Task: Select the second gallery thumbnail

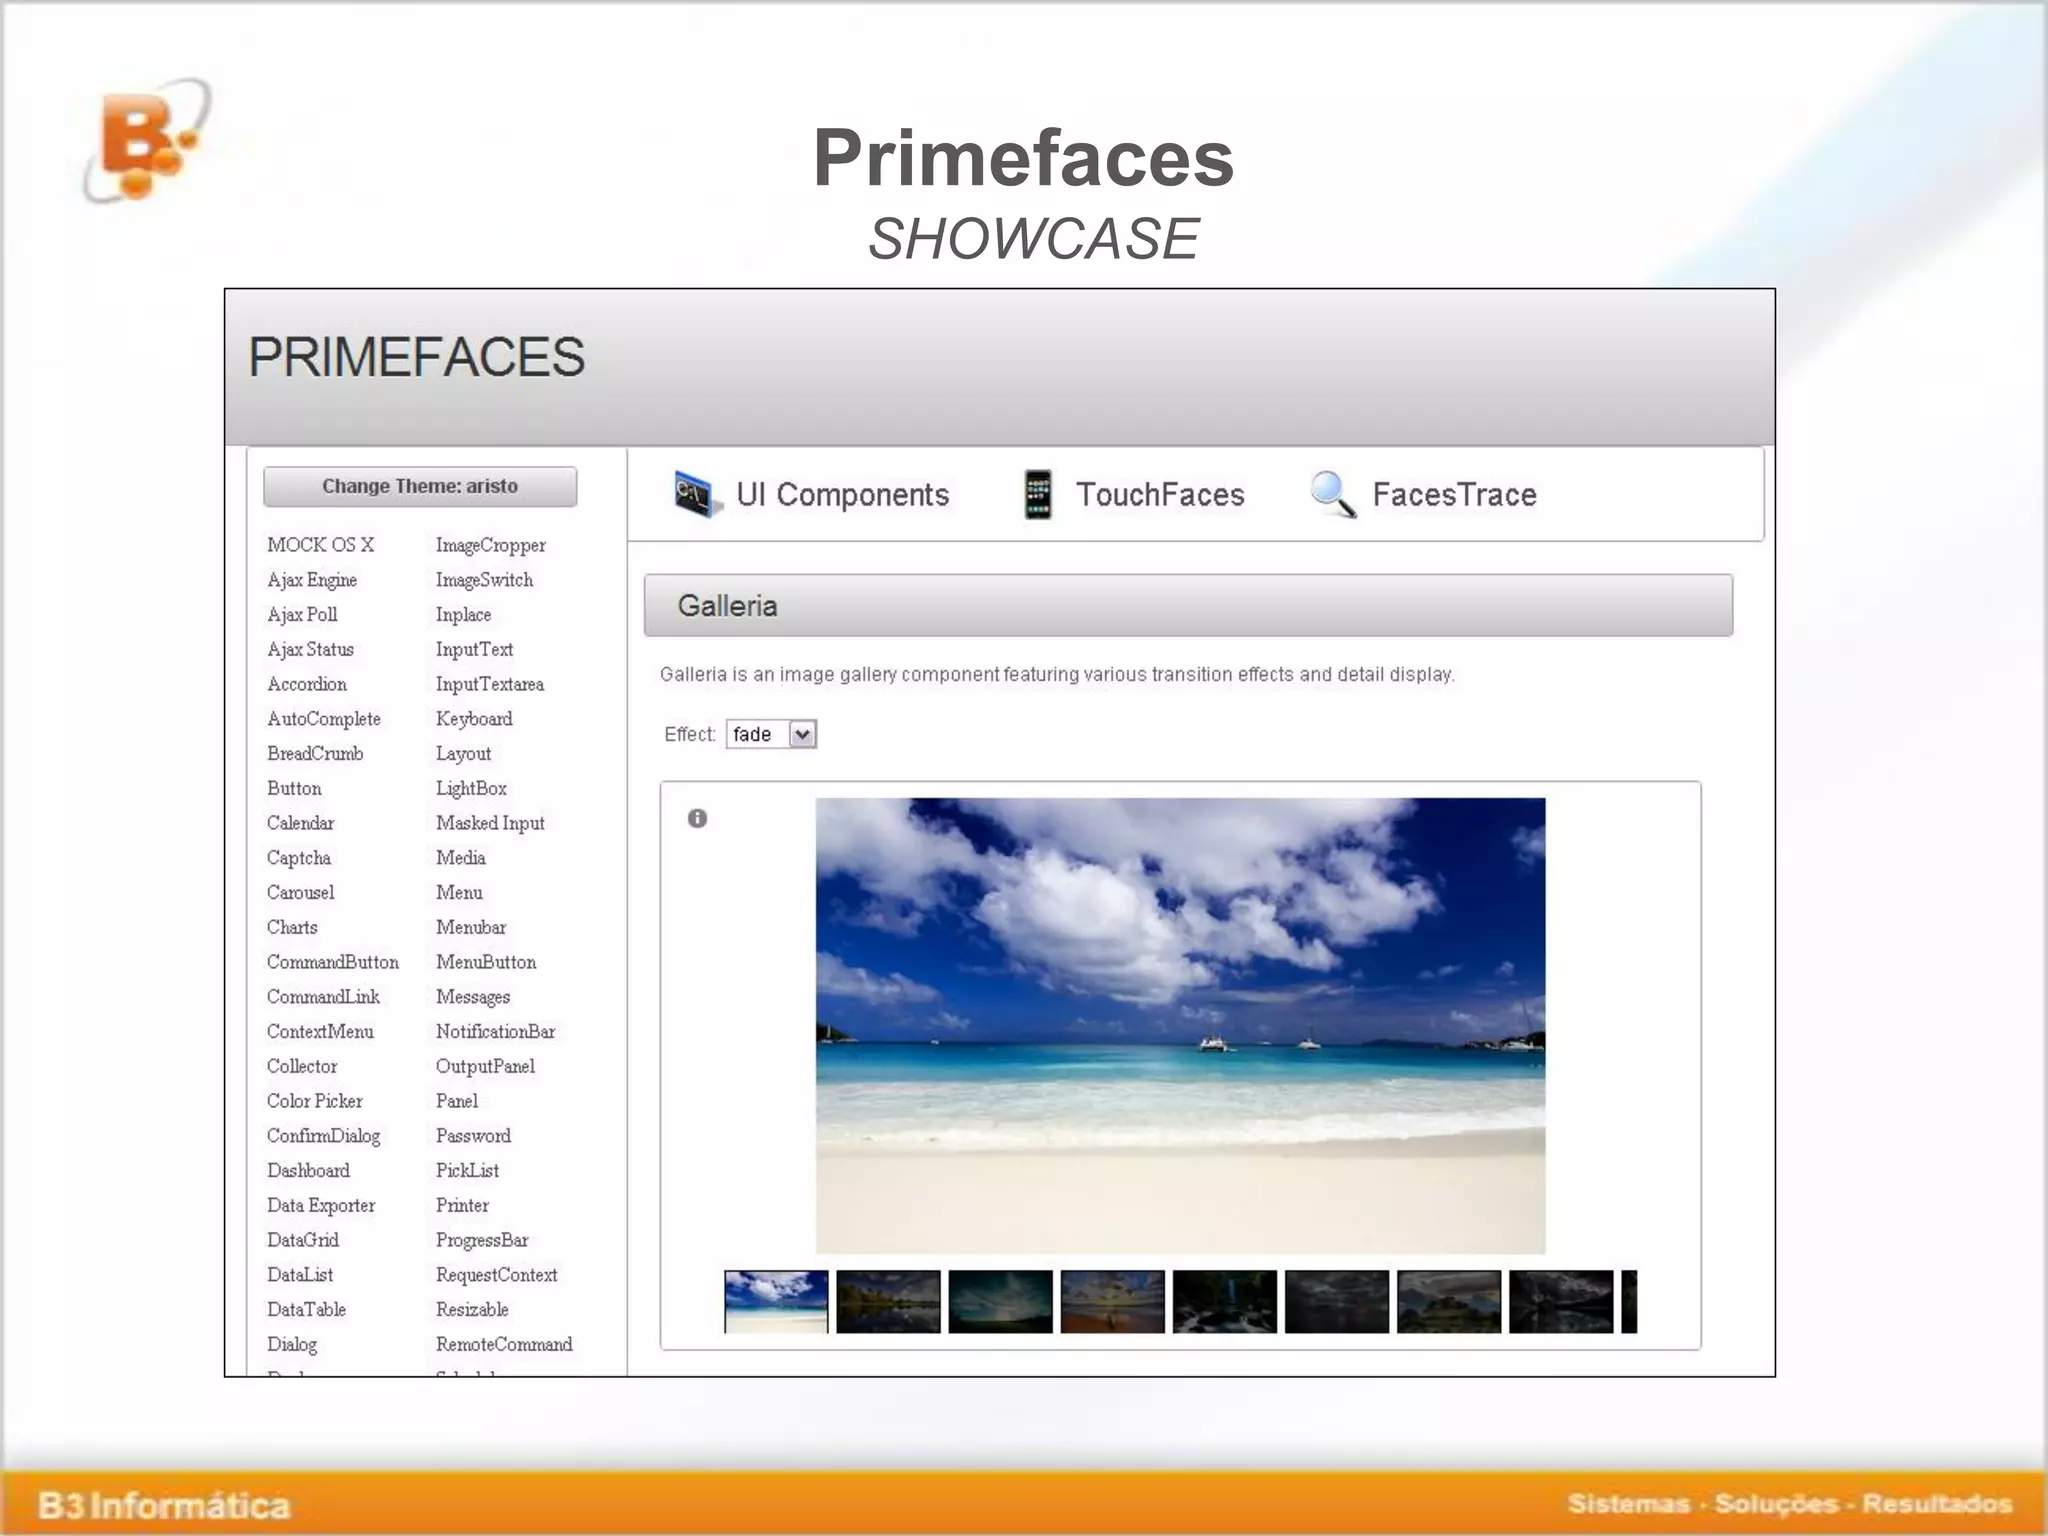Action: point(888,1302)
